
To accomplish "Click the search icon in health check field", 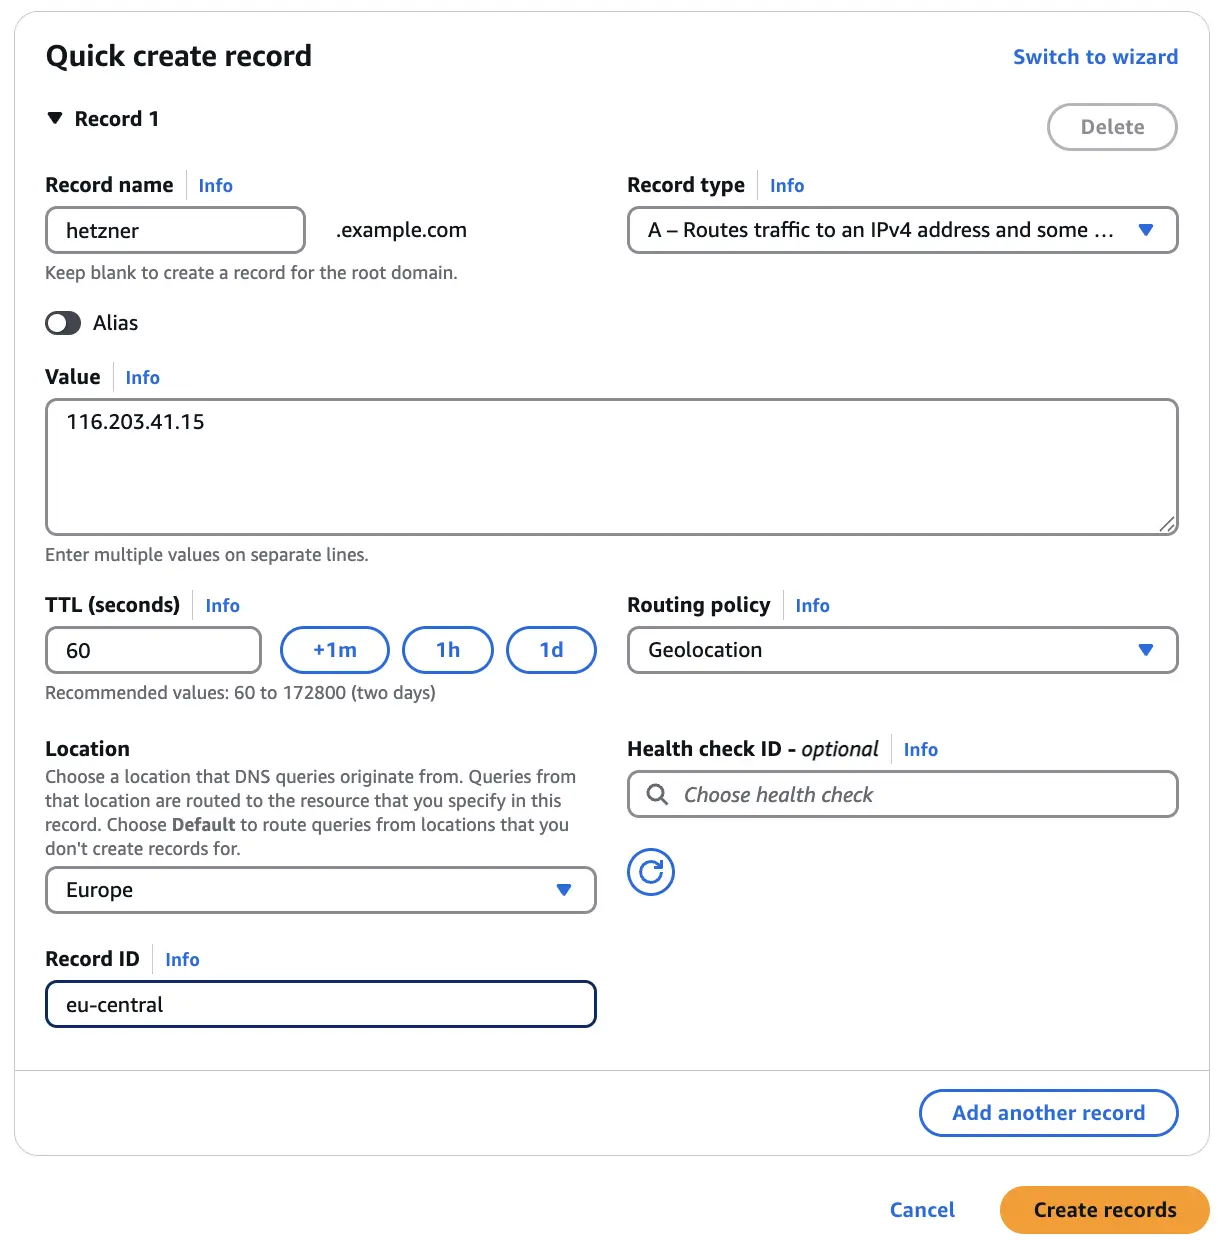I will coord(657,795).
